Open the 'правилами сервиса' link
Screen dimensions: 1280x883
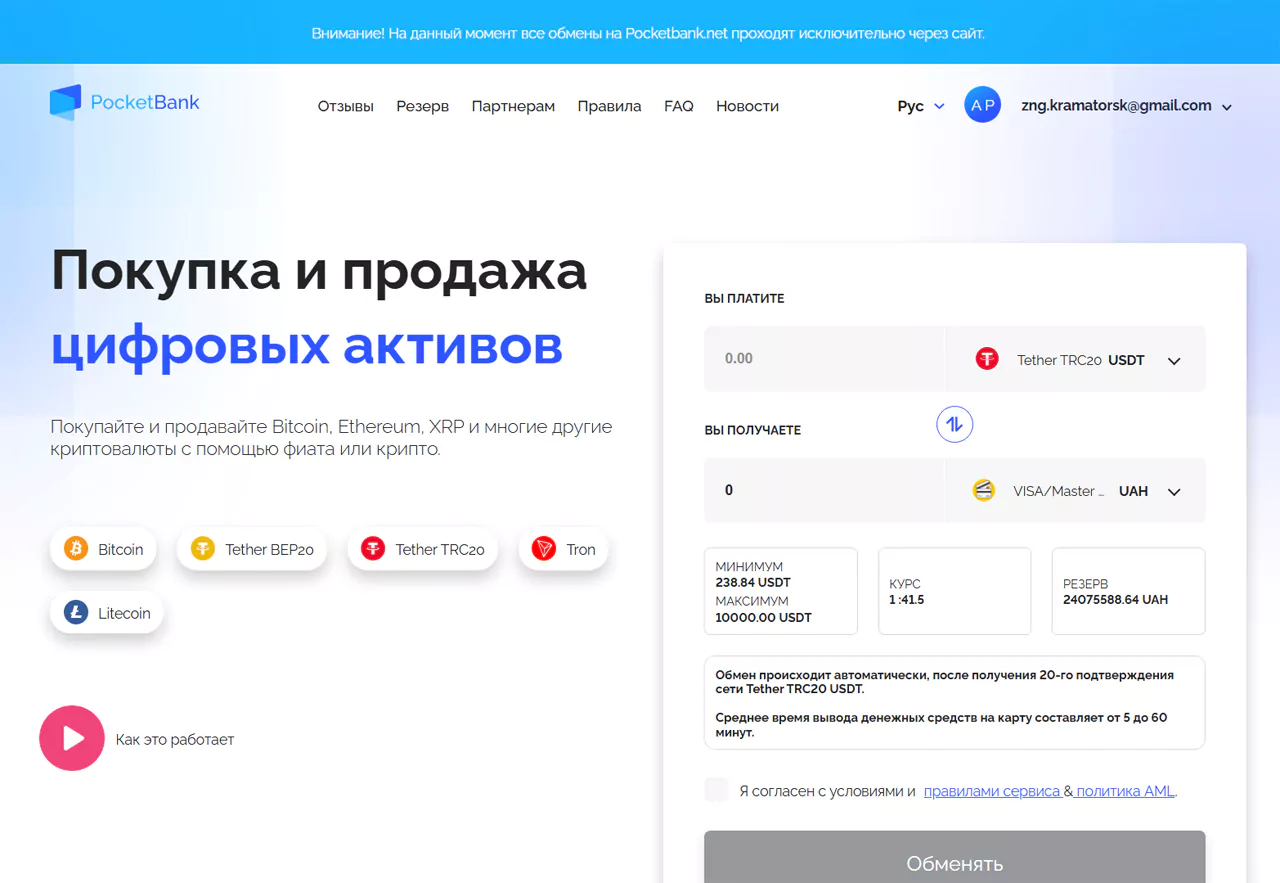pyautogui.click(x=993, y=790)
